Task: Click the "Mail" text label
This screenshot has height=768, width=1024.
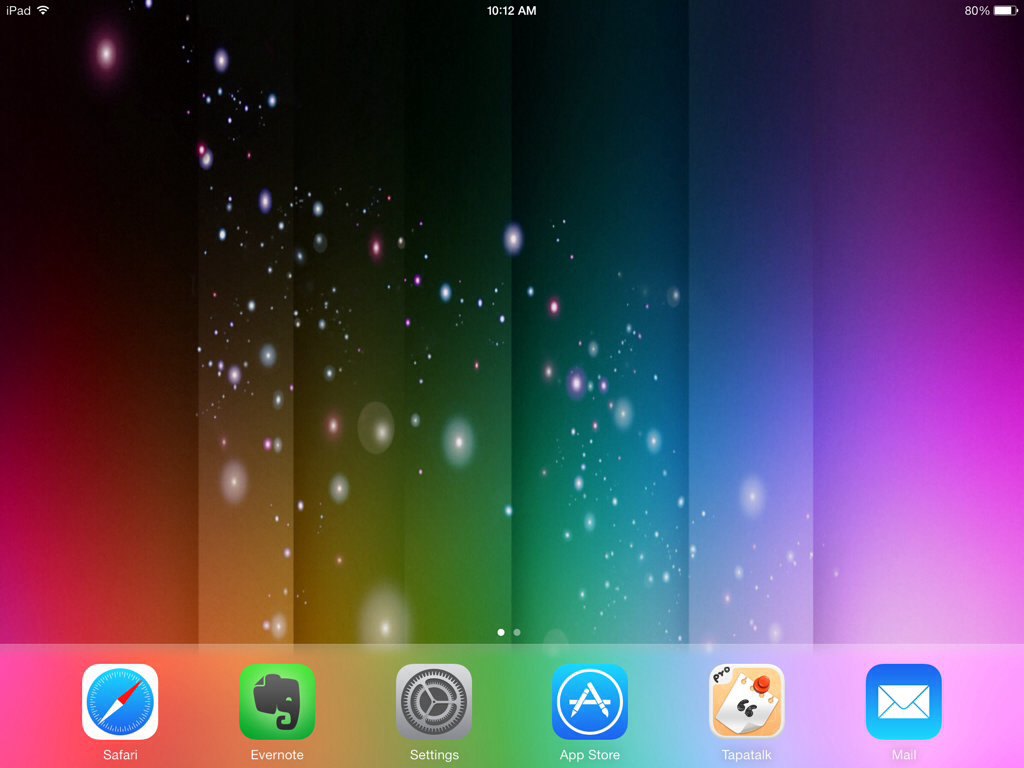Action: pos(904,755)
